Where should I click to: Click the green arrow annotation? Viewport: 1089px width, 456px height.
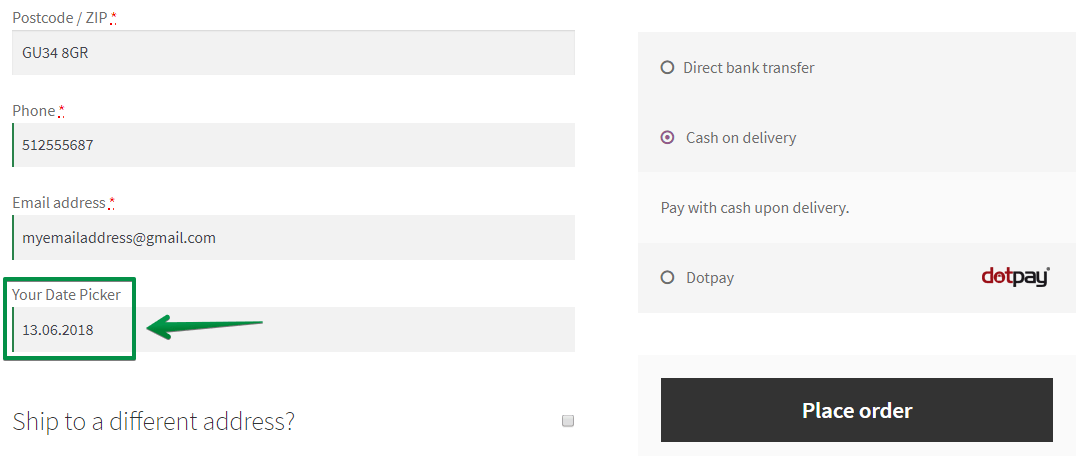click(205, 327)
